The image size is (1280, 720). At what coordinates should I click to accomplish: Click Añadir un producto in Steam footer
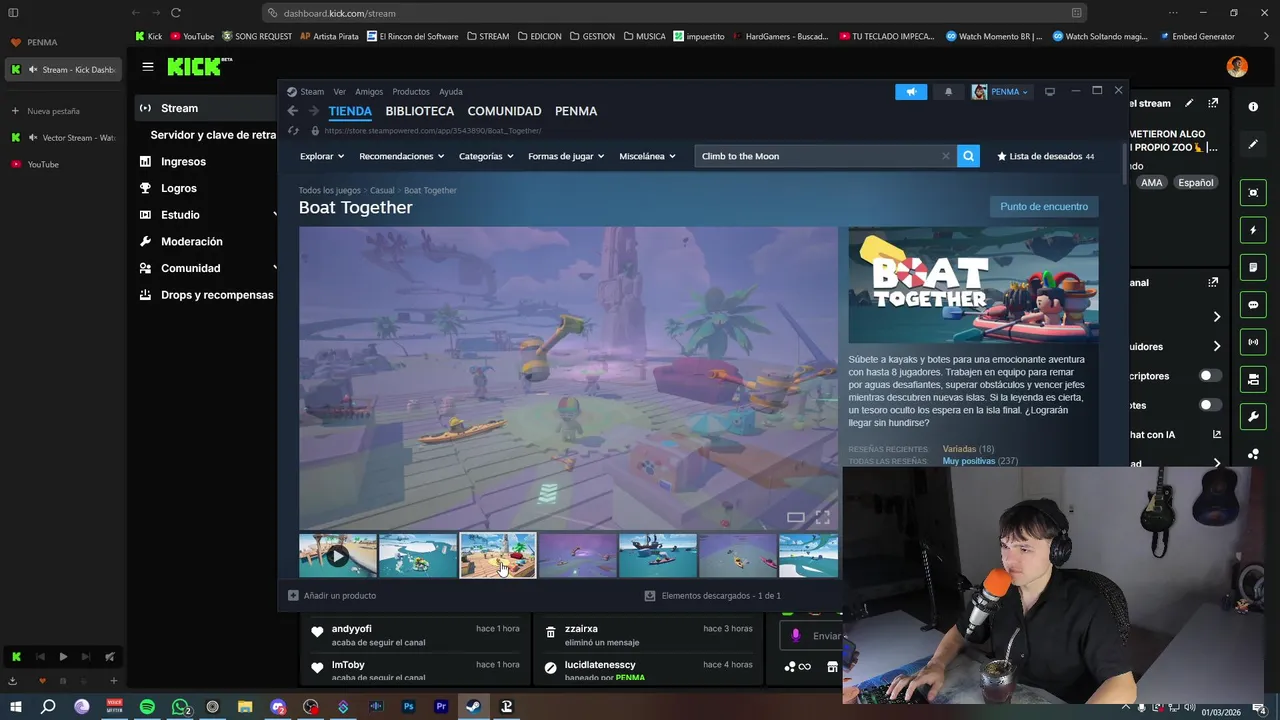(332, 595)
